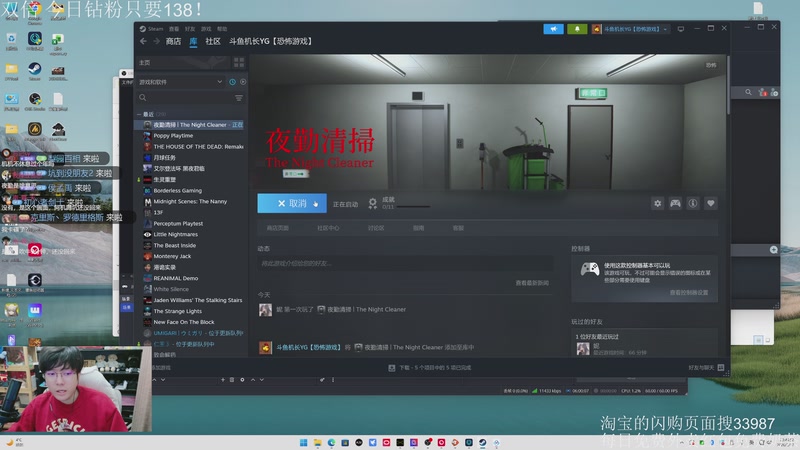Open controller layout icon
This screenshot has height=450, width=800.
675,204
